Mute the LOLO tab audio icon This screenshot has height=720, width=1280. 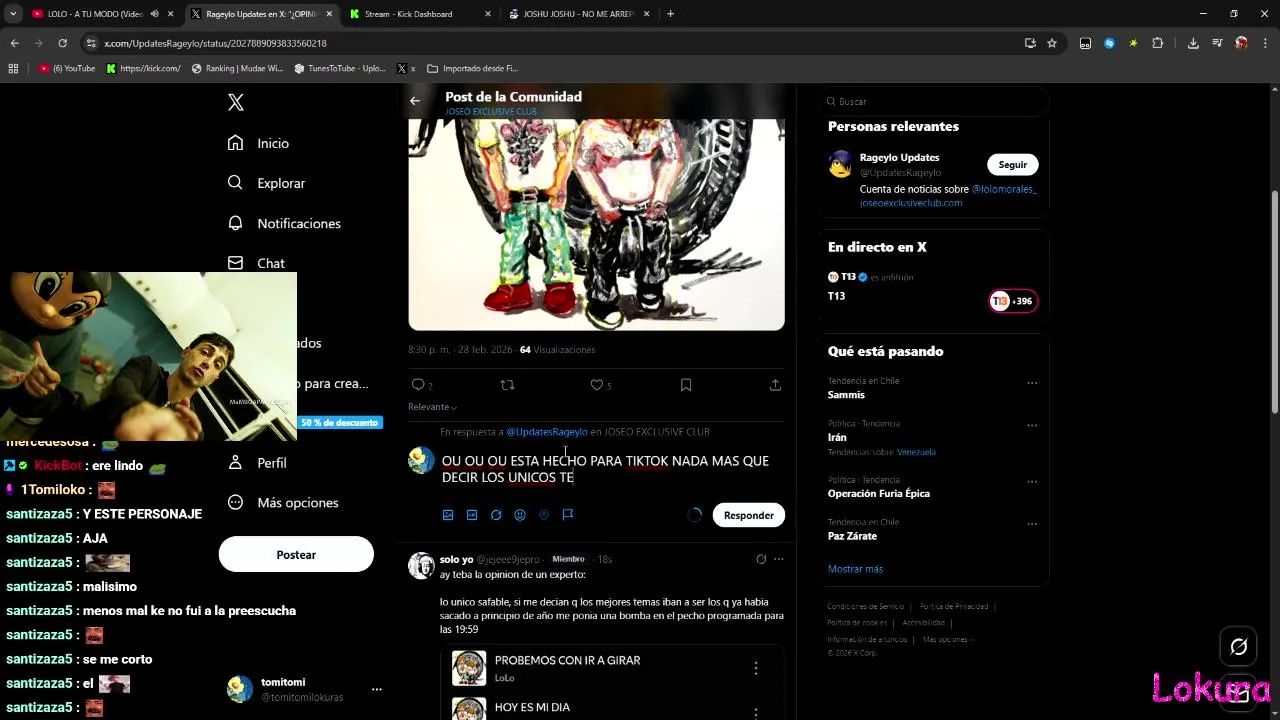[x=155, y=14]
